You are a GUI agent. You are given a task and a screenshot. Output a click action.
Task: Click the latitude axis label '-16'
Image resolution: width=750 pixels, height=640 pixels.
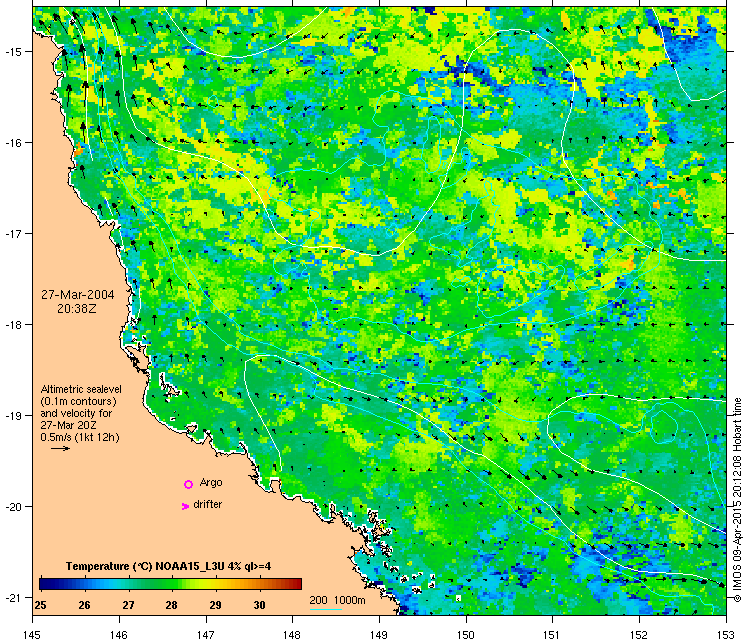[12, 143]
